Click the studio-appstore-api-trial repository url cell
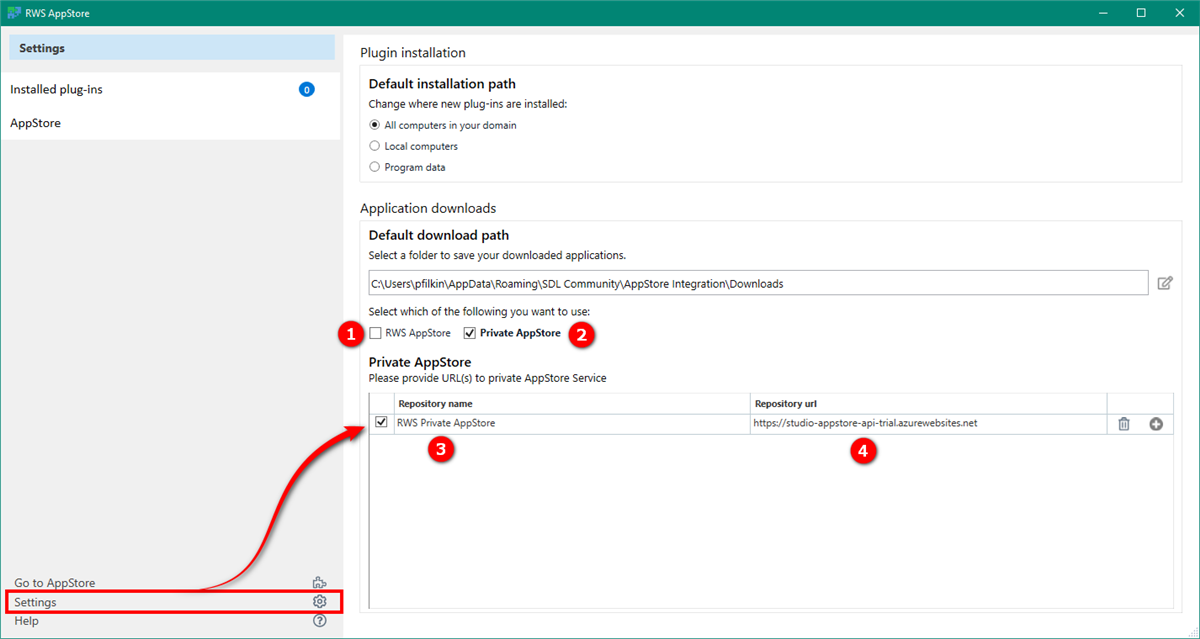1200x639 pixels. [929, 423]
